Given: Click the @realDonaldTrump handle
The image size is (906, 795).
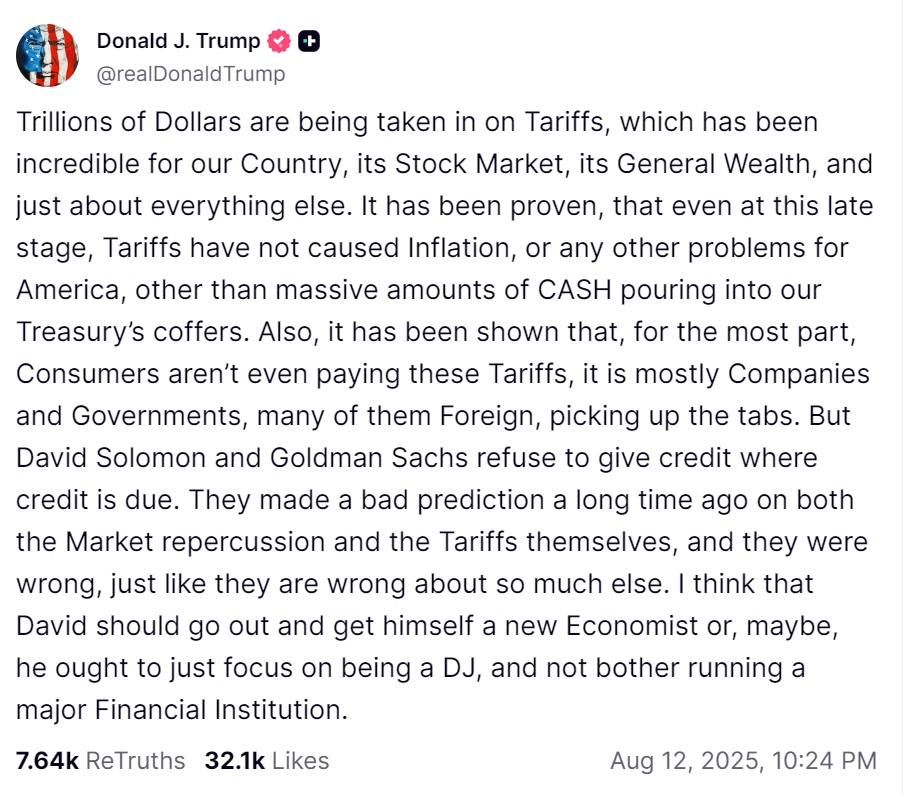Looking at the screenshot, I should pyautogui.click(x=191, y=74).
